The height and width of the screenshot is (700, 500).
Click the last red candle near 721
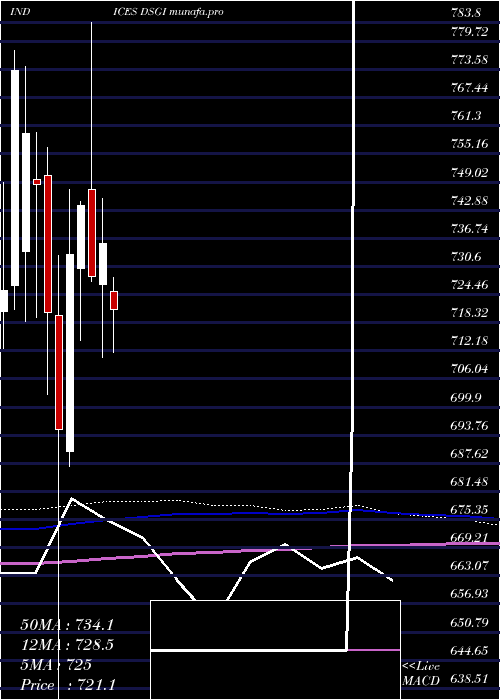pyautogui.click(x=114, y=300)
